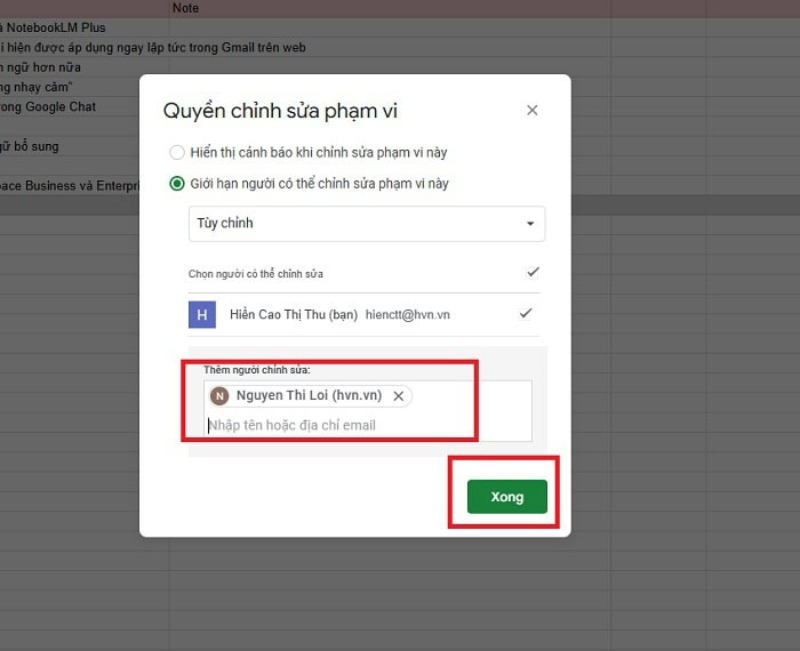Click the select-all checkmark above the editor list
This screenshot has width=800, height=651.
pyautogui.click(x=532, y=271)
